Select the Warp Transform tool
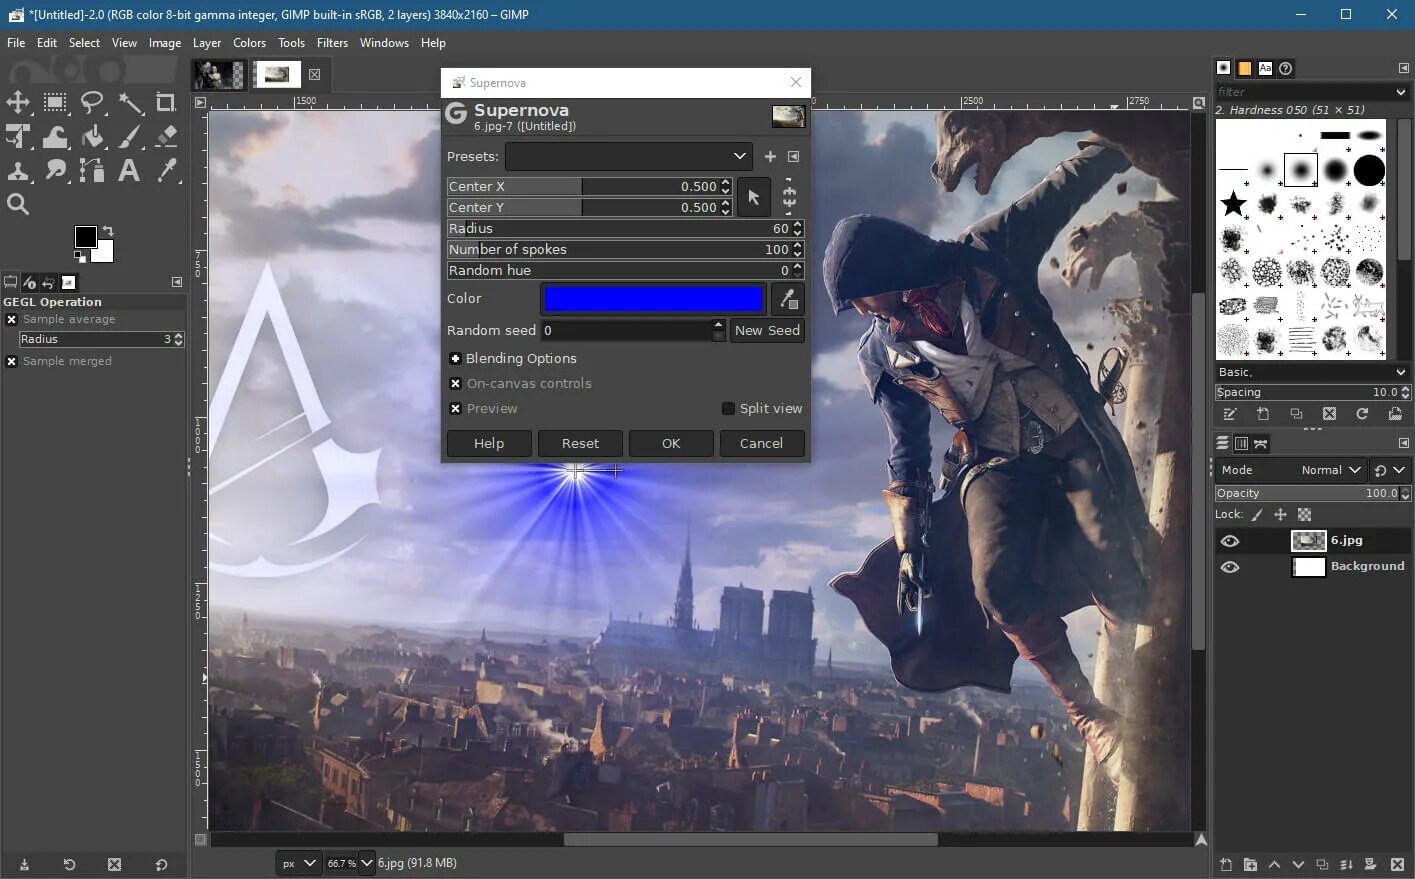Screen dimensions: 1415x879 tap(55, 136)
